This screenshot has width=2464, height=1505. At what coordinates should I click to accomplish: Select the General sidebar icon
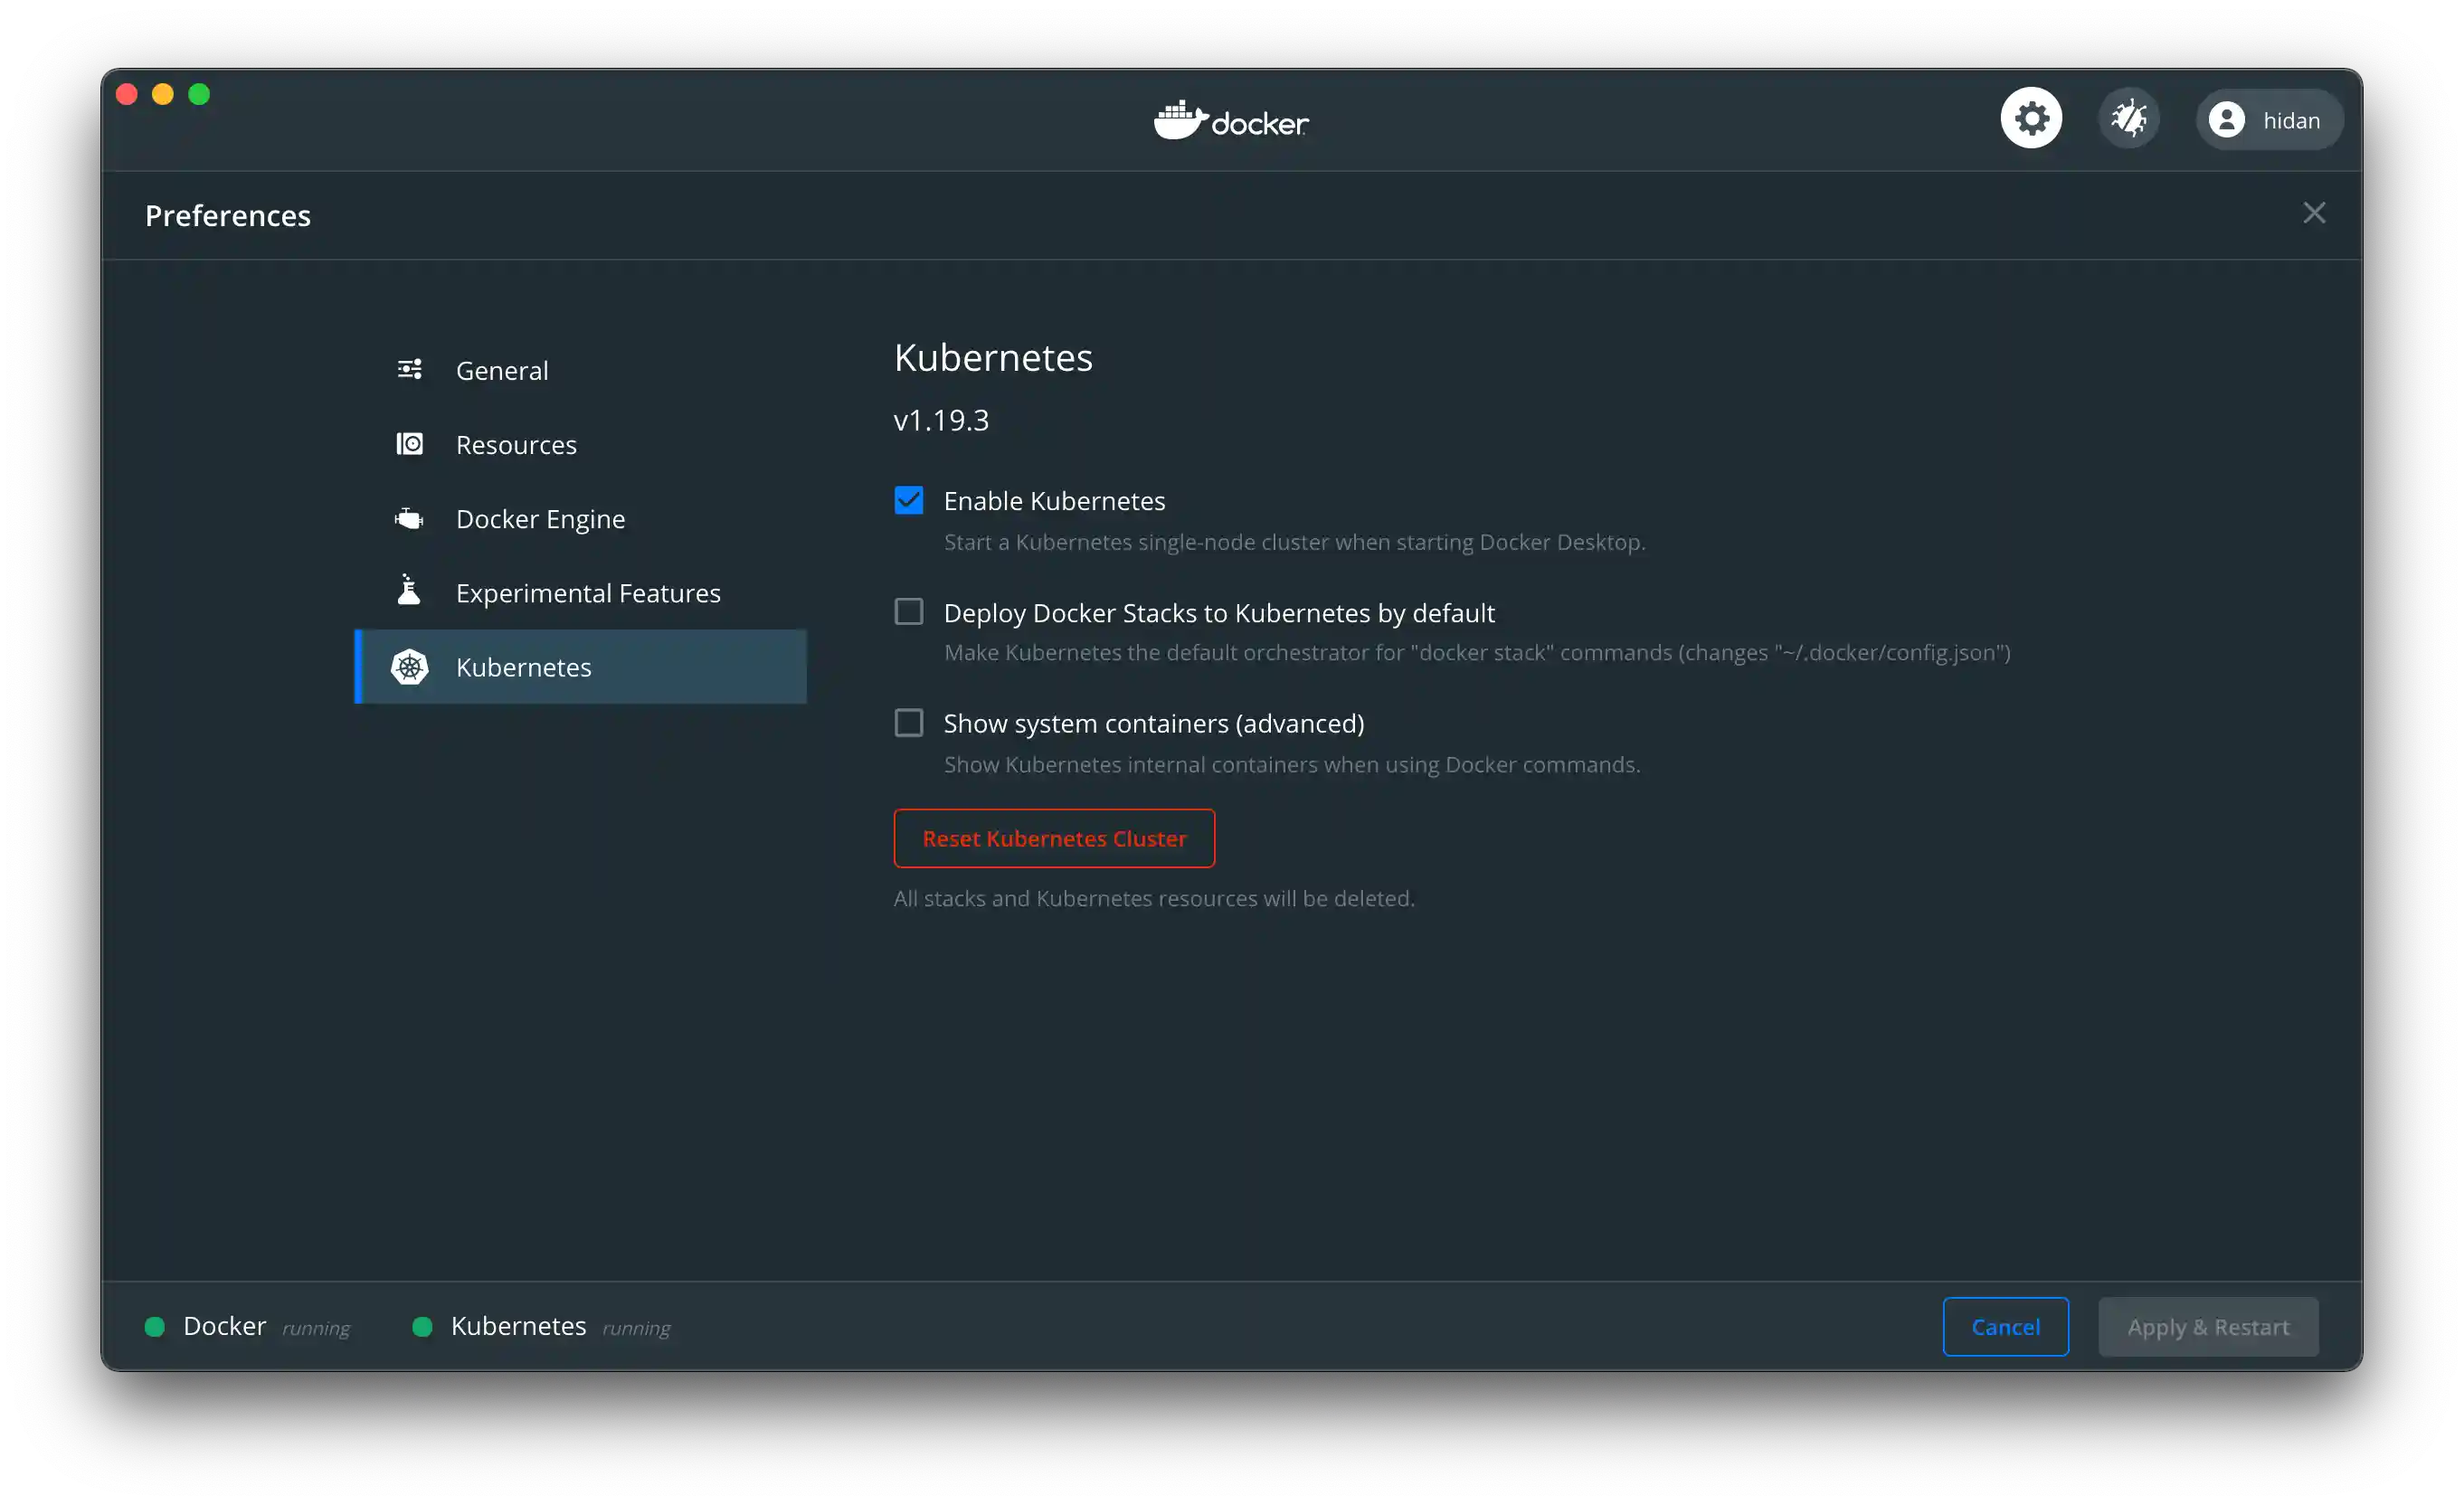(x=409, y=369)
